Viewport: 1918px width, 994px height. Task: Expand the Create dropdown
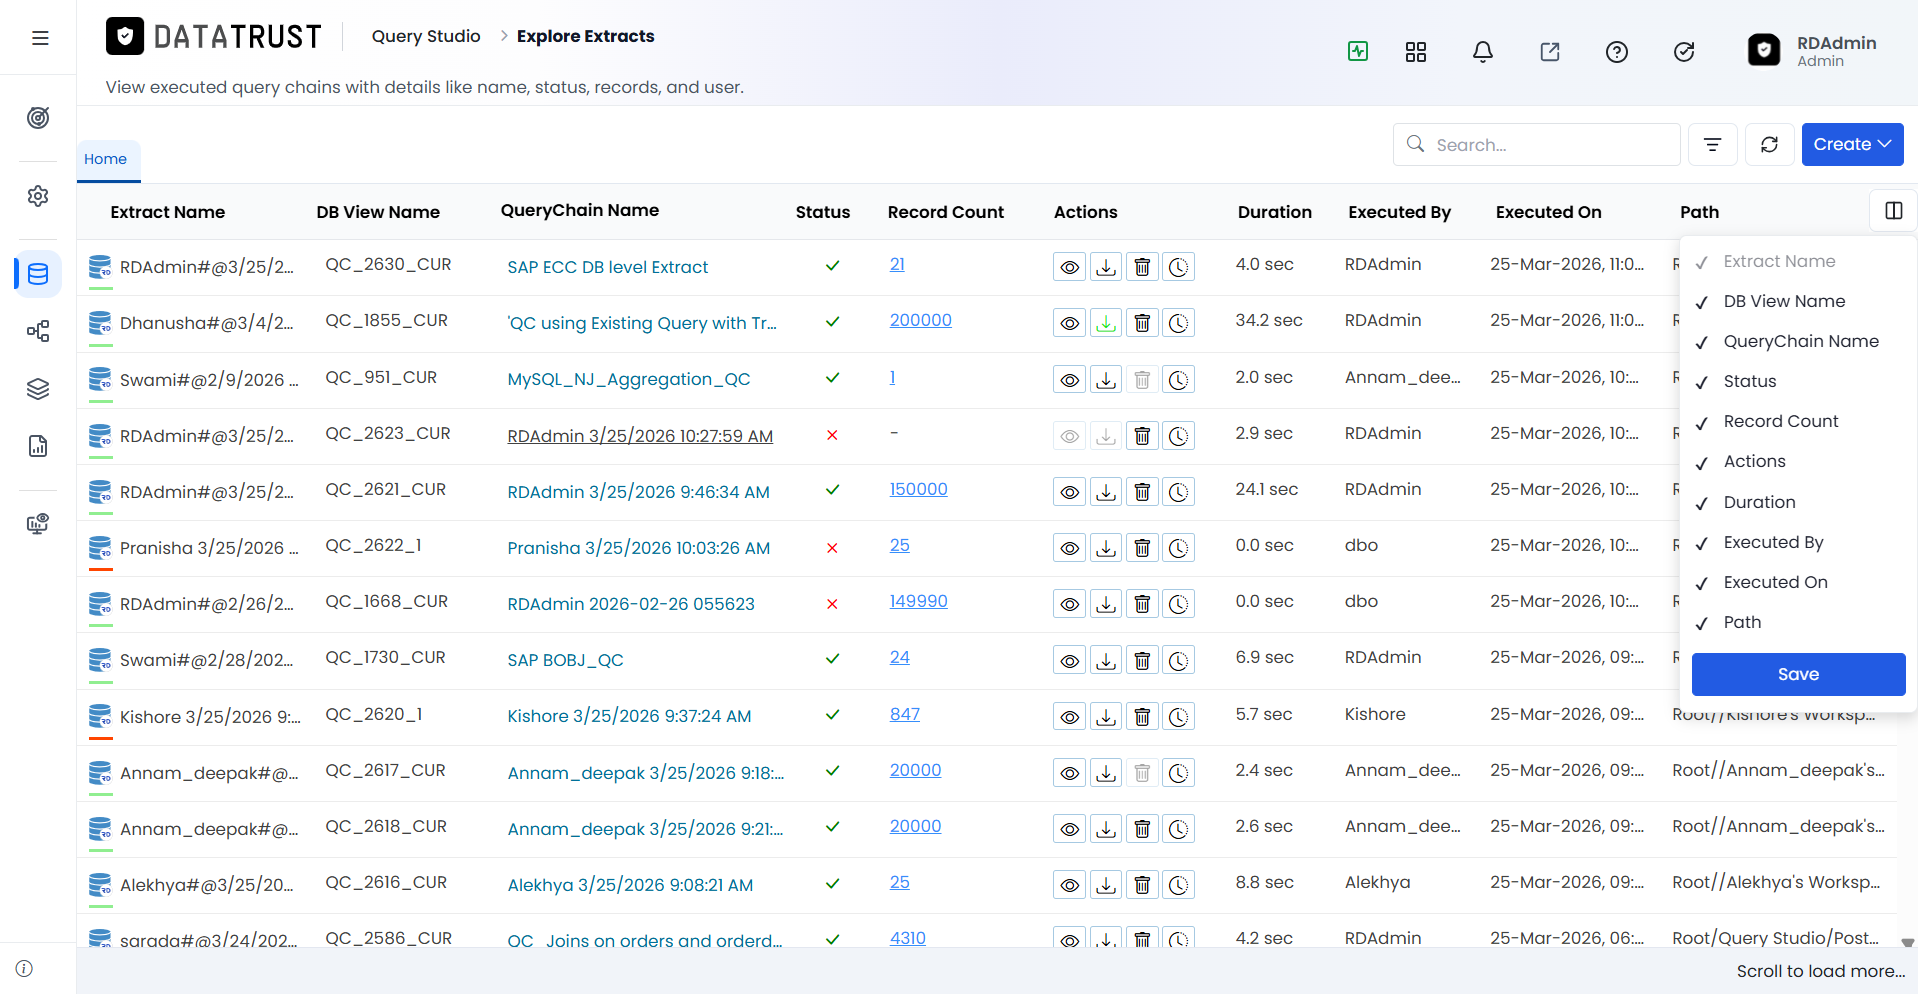pyautogui.click(x=1852, y=144)
